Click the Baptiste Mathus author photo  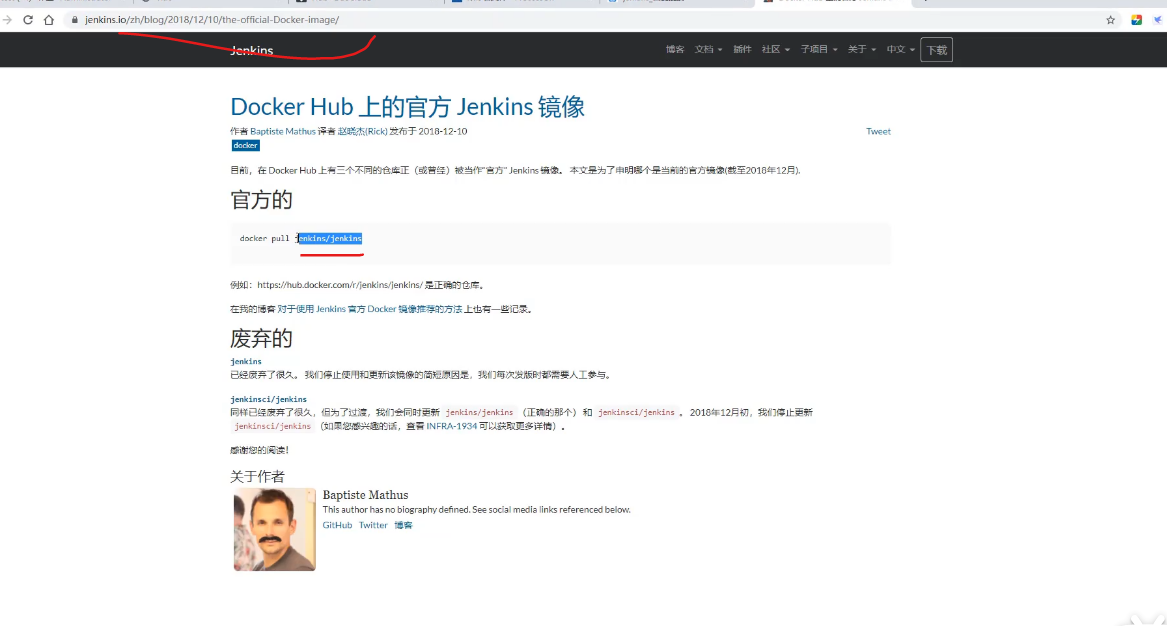(274, 529)
